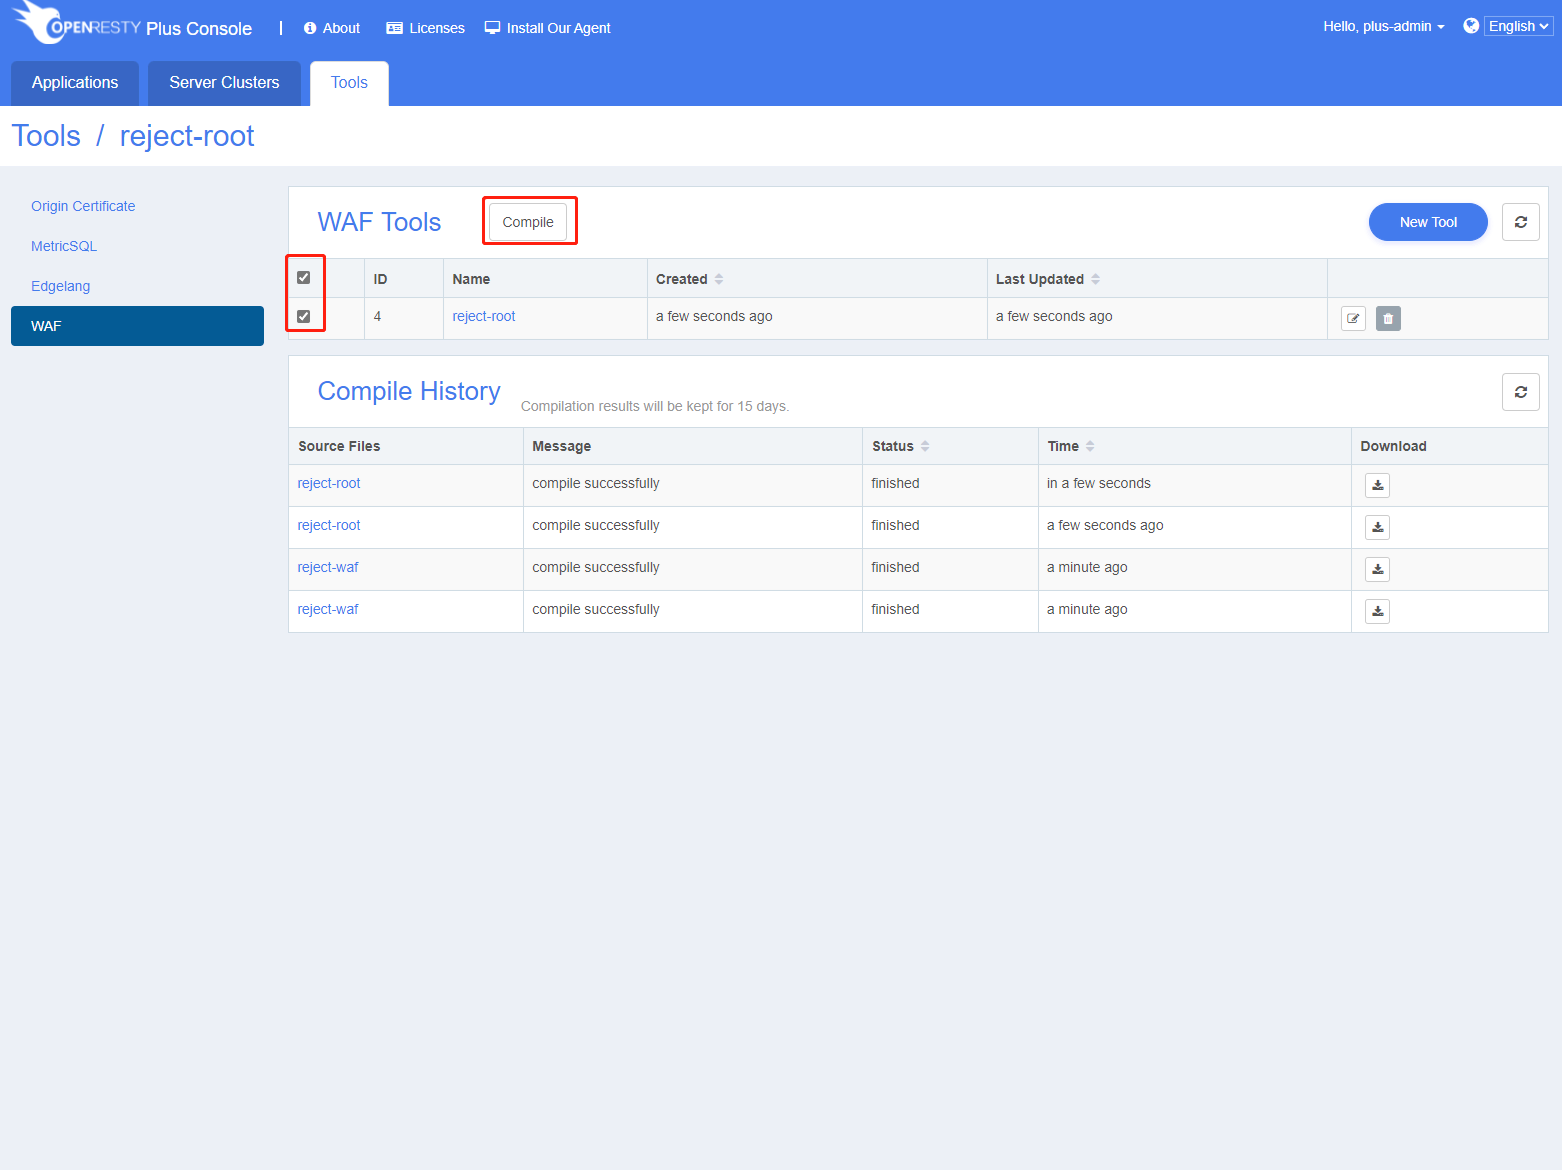Sort Compile History by Status

[x=925, y=446]
